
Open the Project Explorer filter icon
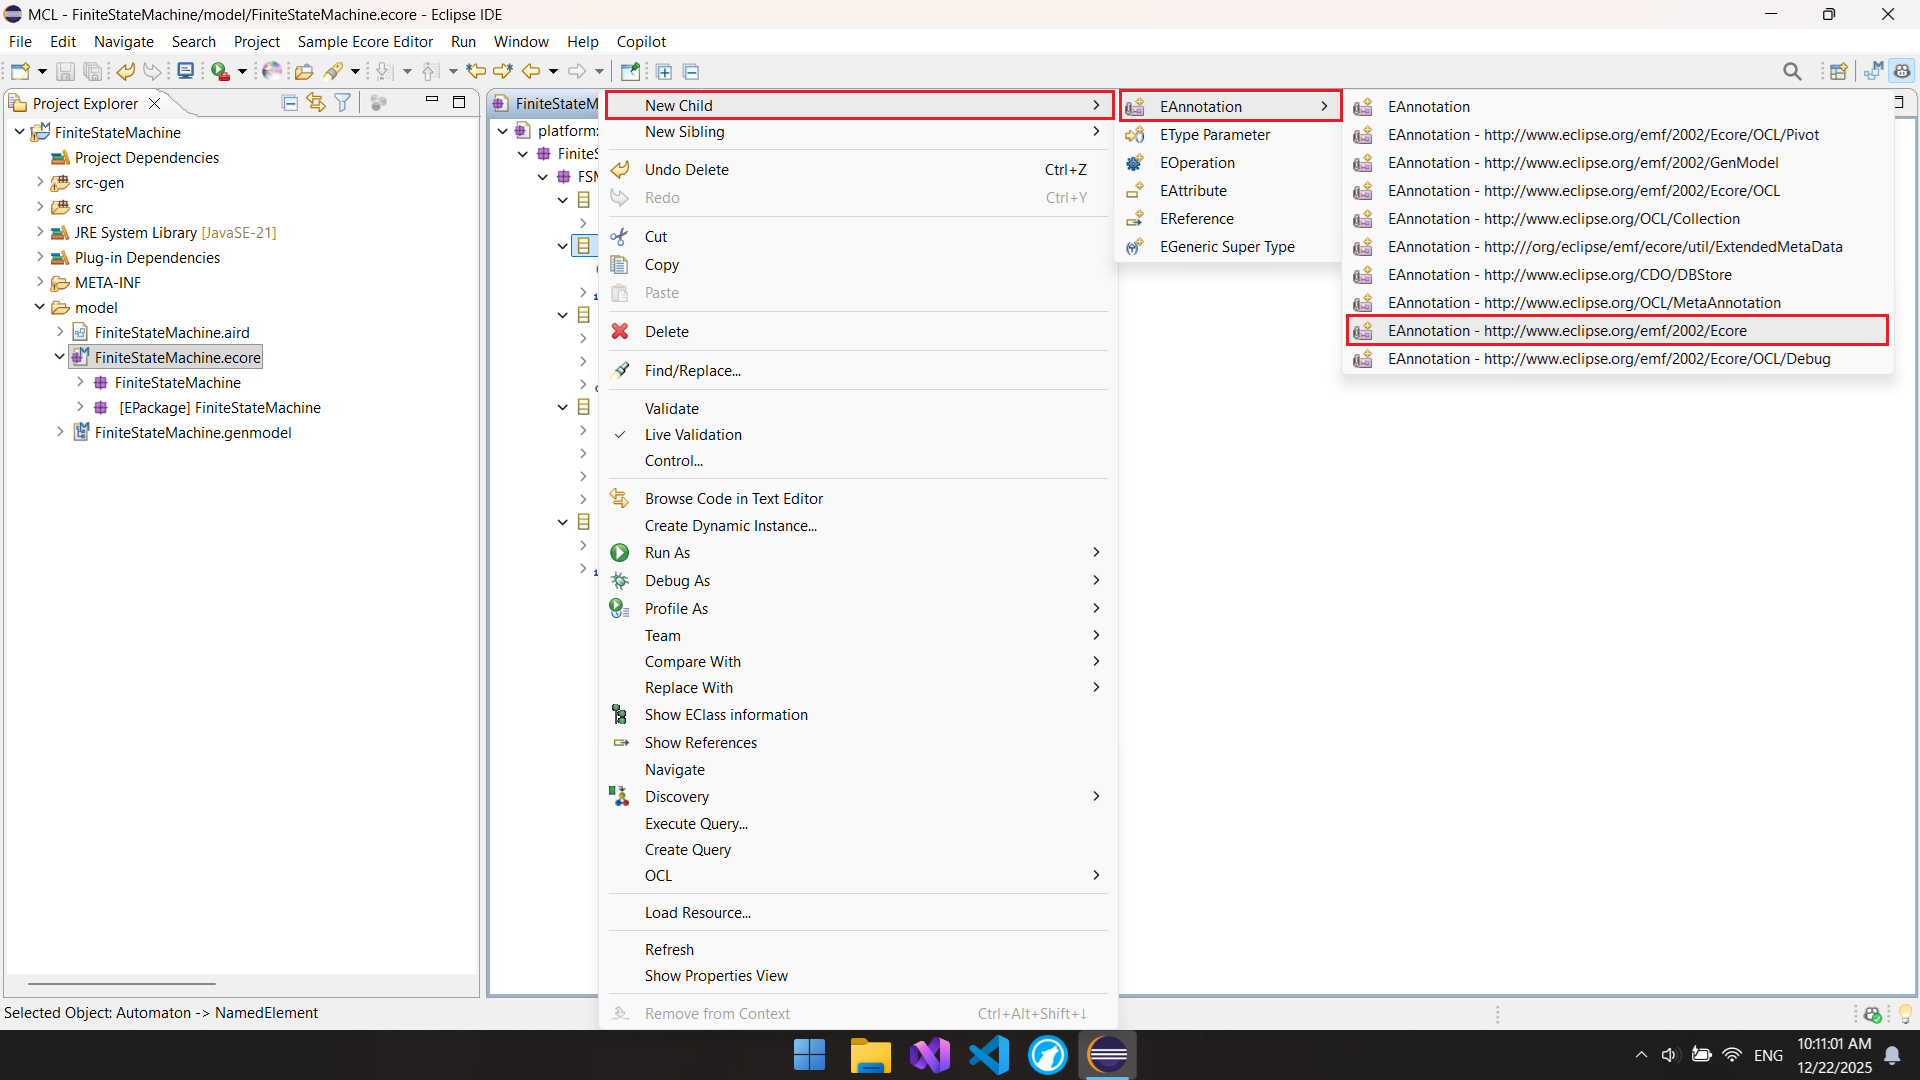[x=343, y=103]
